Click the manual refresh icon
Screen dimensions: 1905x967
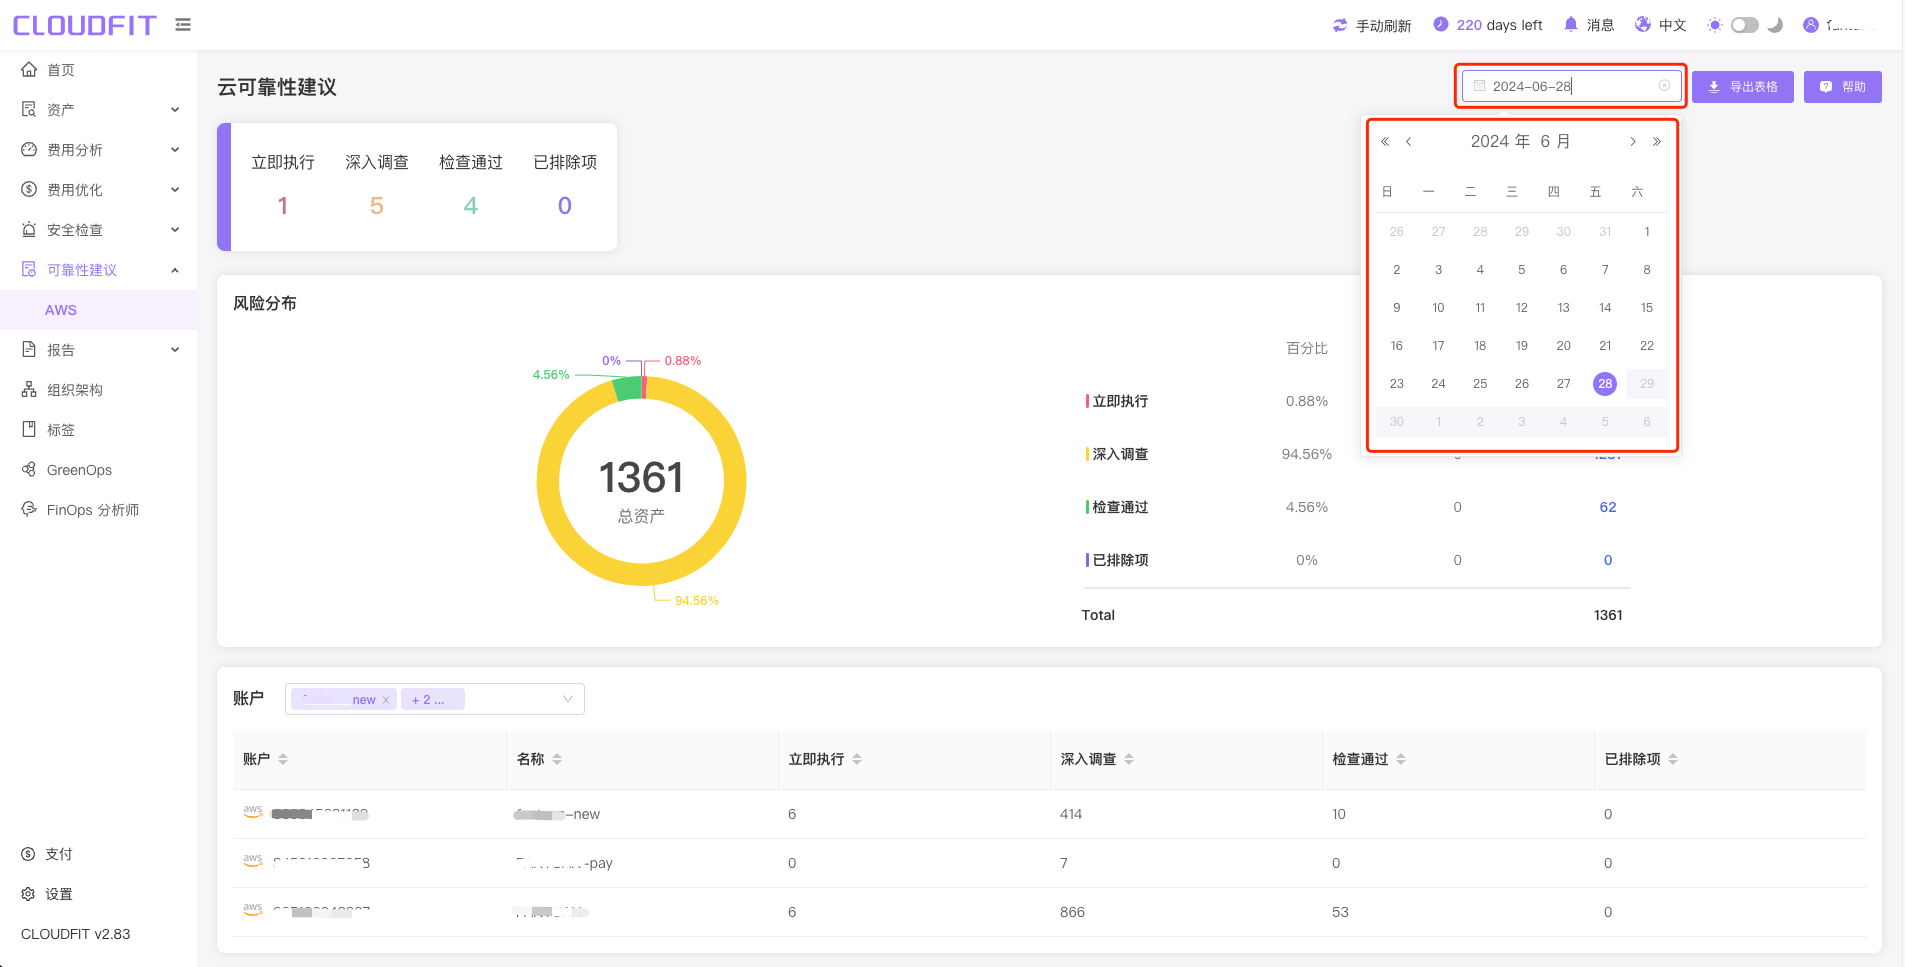click(1340, 25)
